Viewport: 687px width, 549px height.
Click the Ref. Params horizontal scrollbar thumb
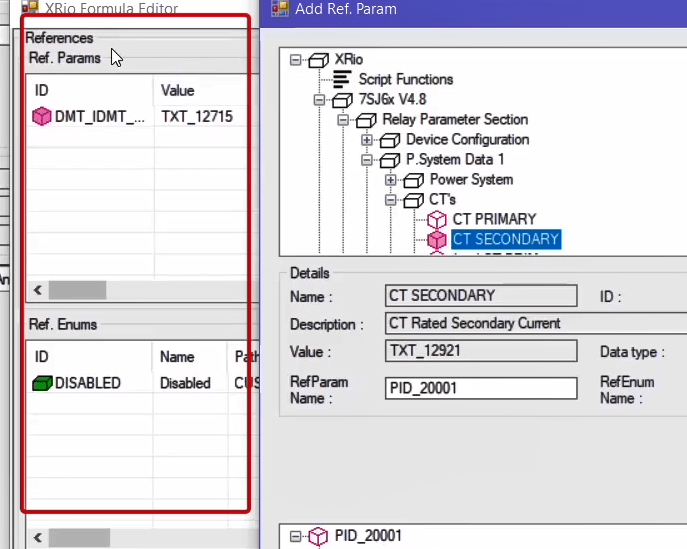[x=77, y=290]
